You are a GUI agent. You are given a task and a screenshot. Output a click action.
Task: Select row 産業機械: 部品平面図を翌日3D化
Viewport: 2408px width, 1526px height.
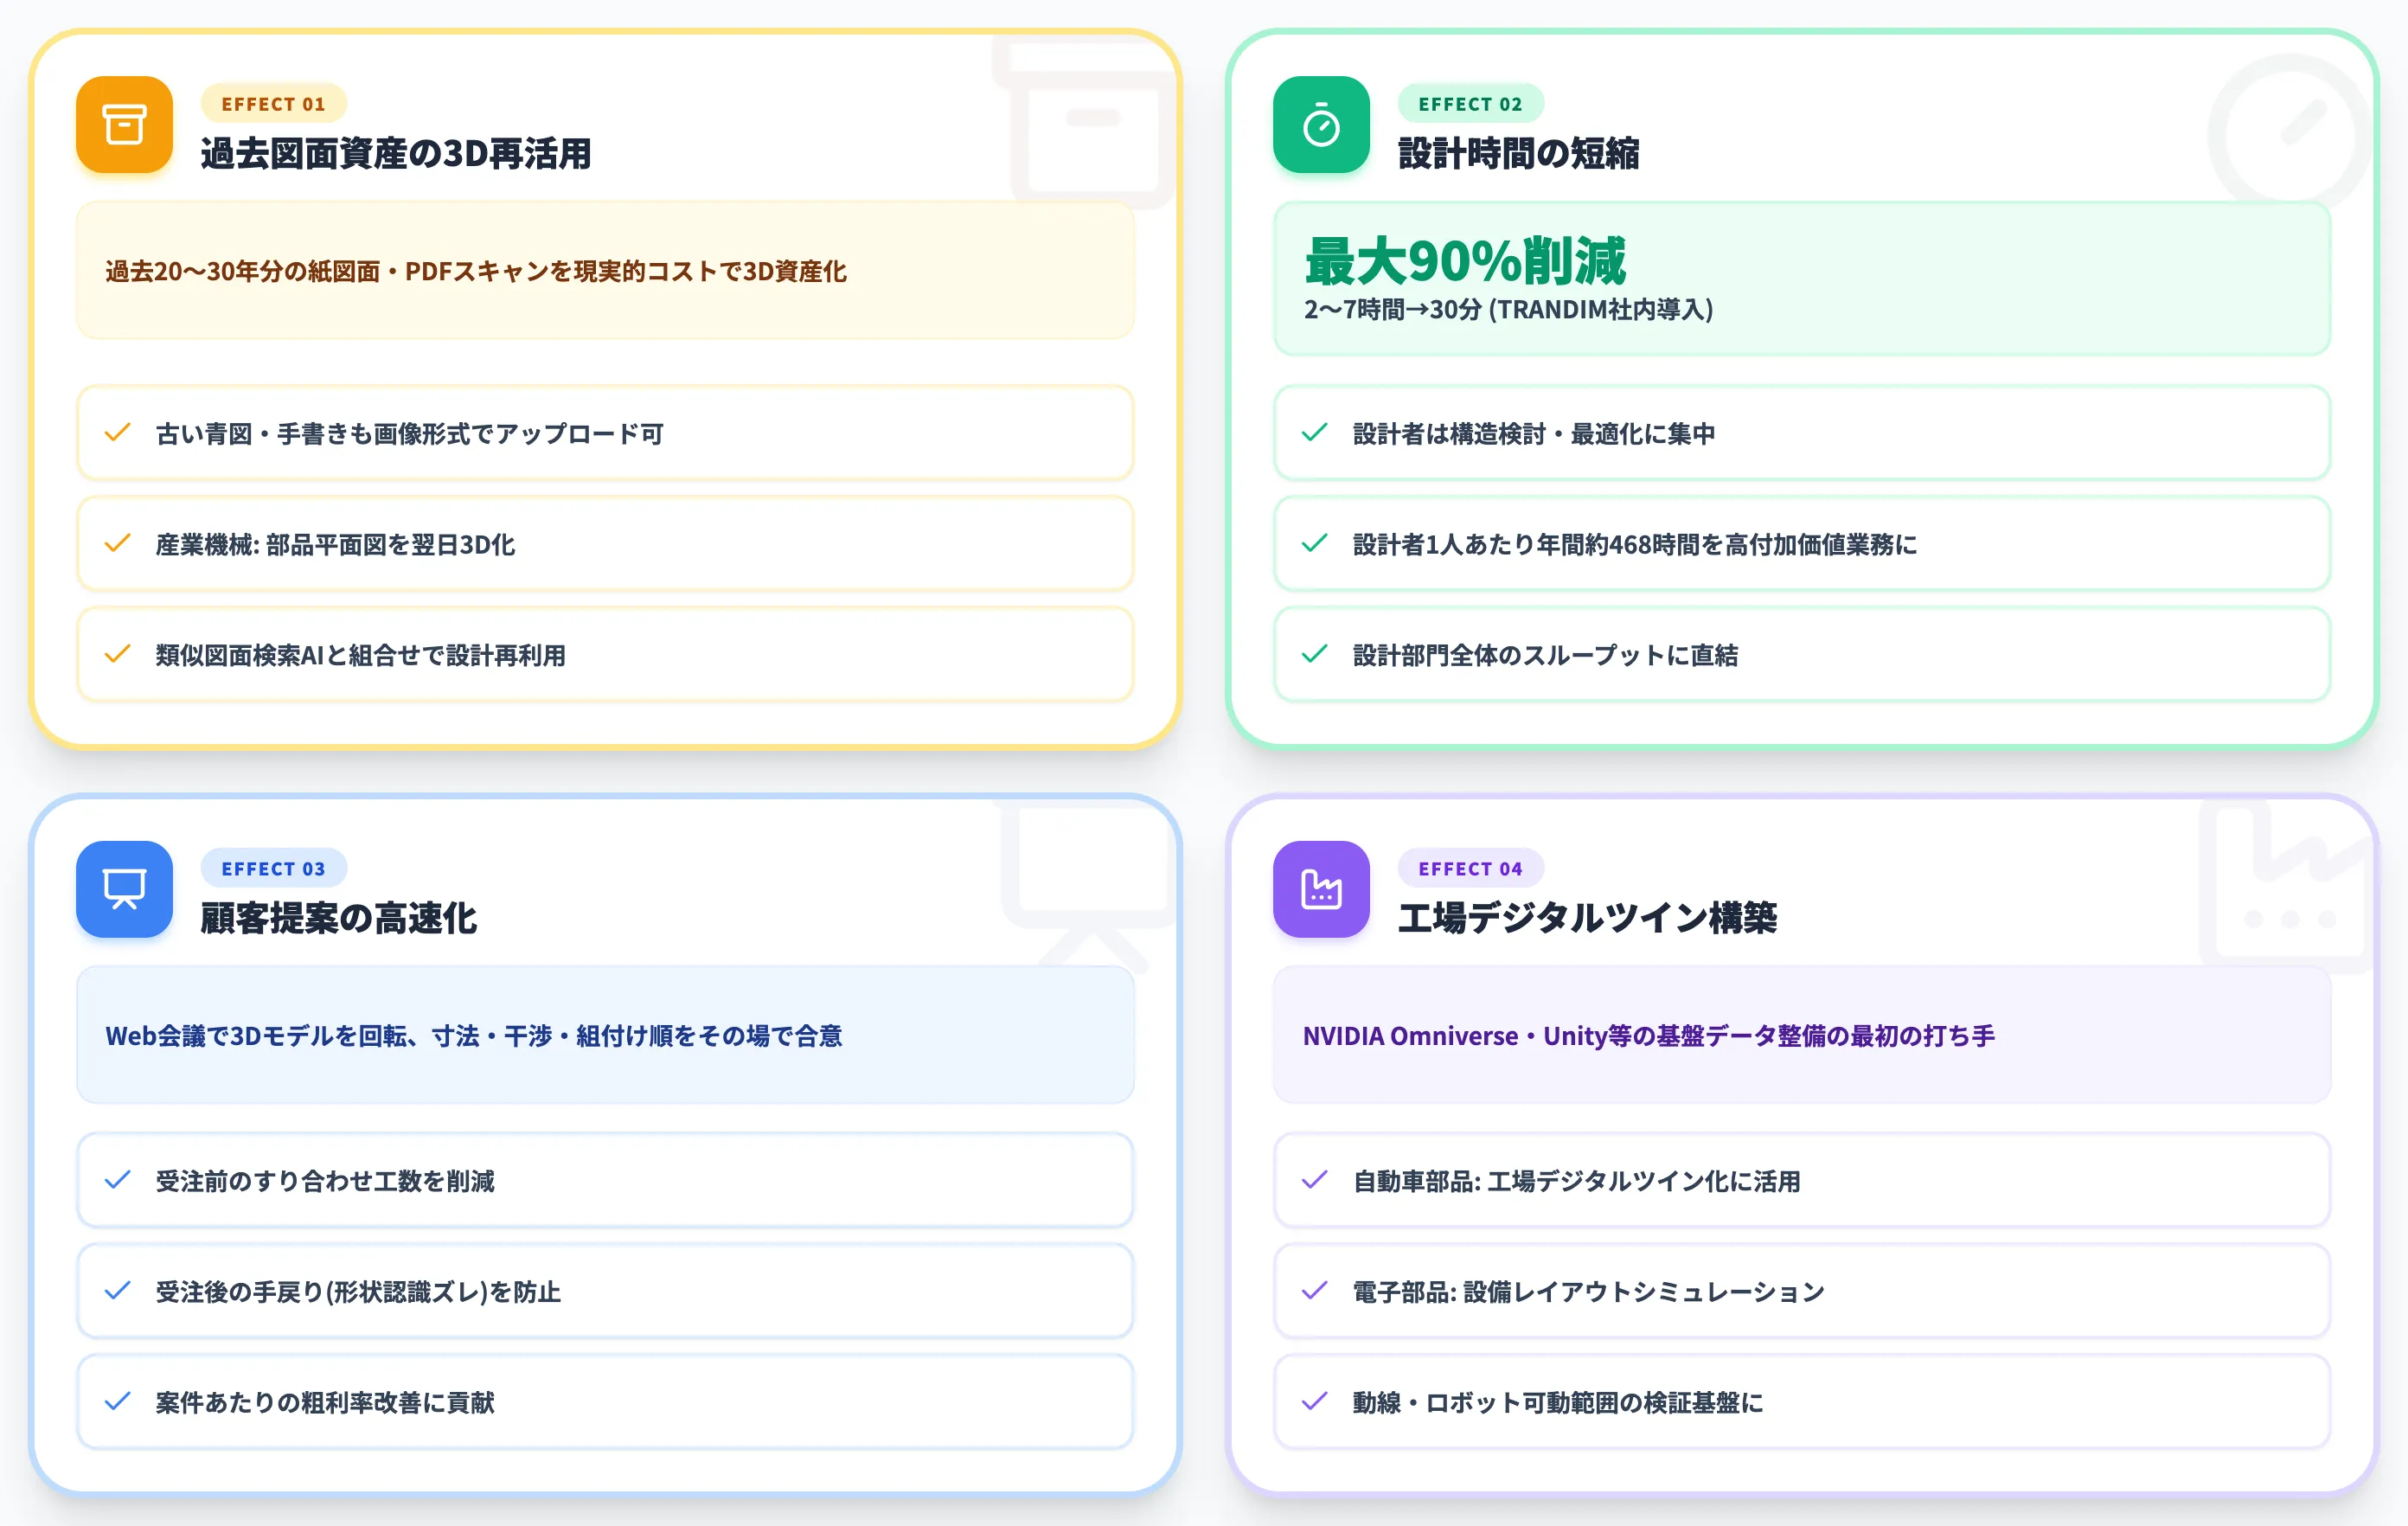click(x=605, y=544)
